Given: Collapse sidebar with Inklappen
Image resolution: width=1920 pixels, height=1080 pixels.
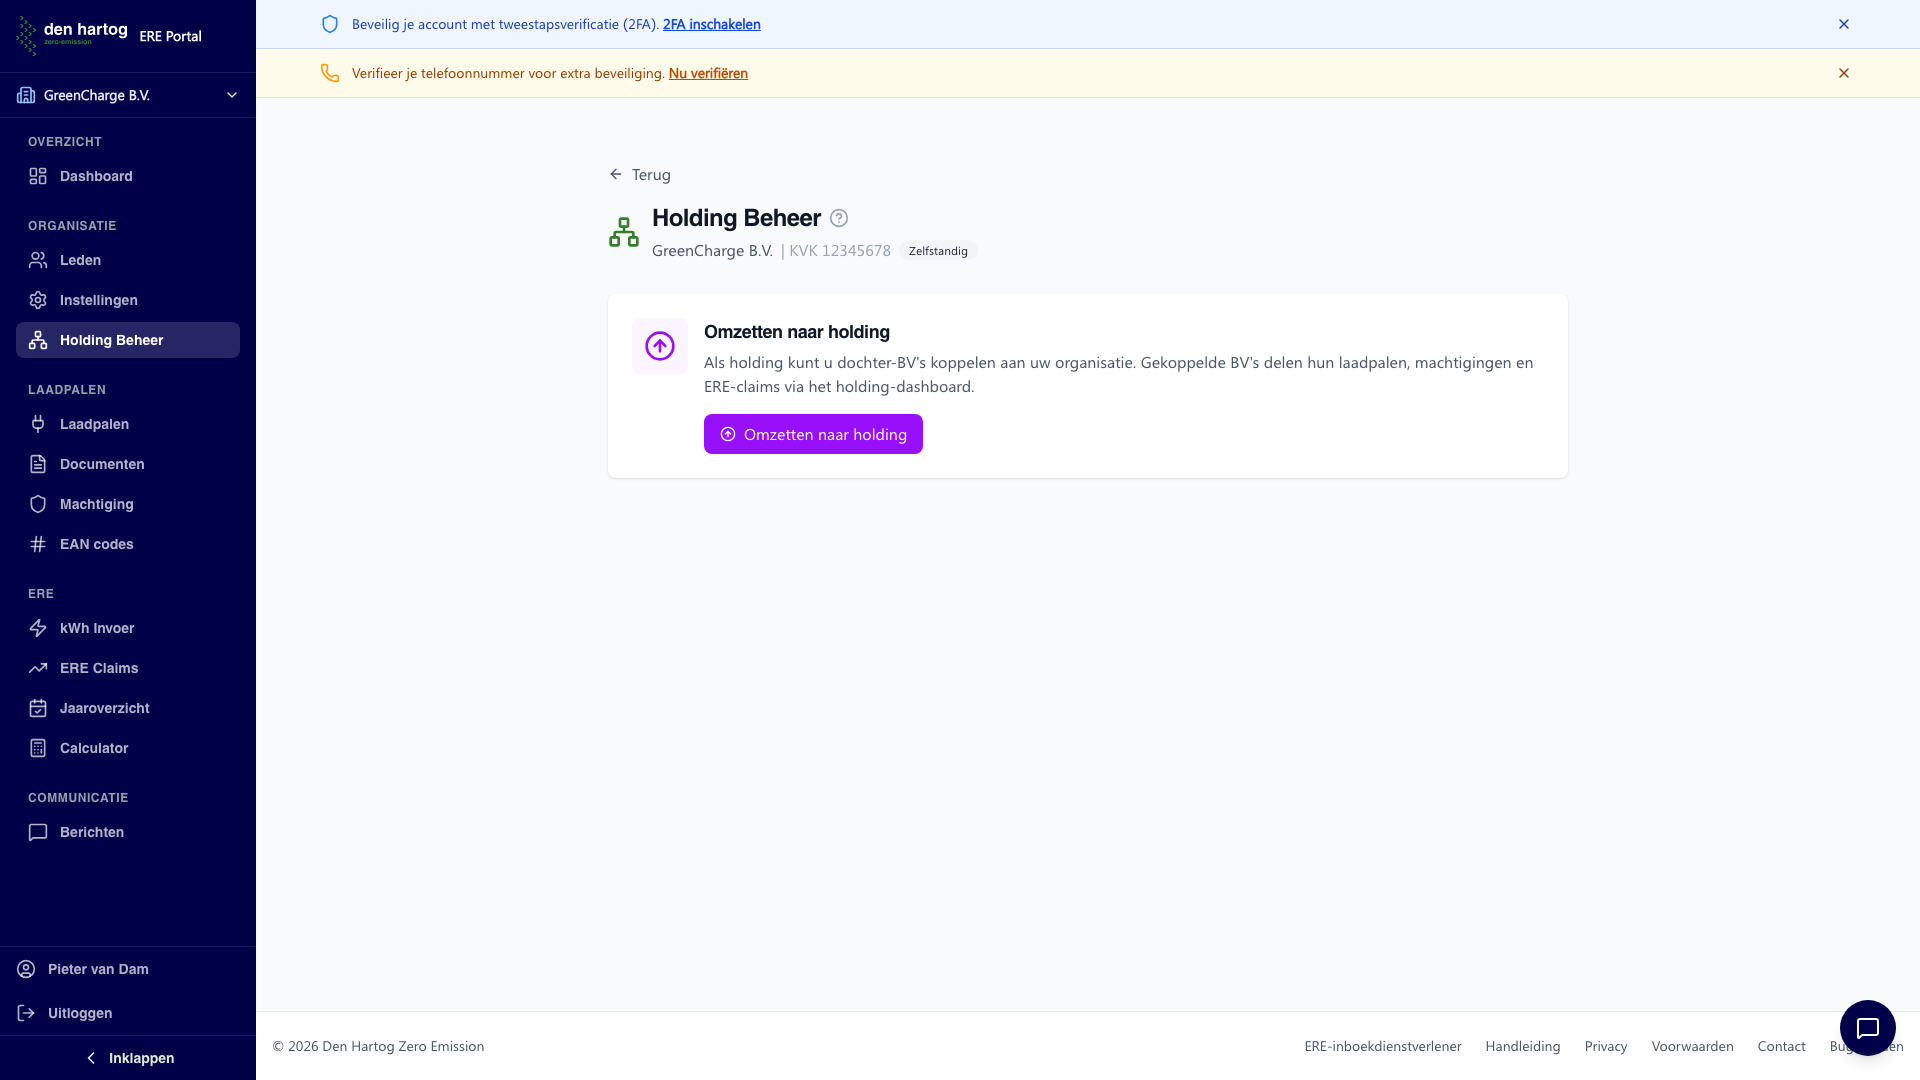Looking at the screenshot, I should [128, 1058].
